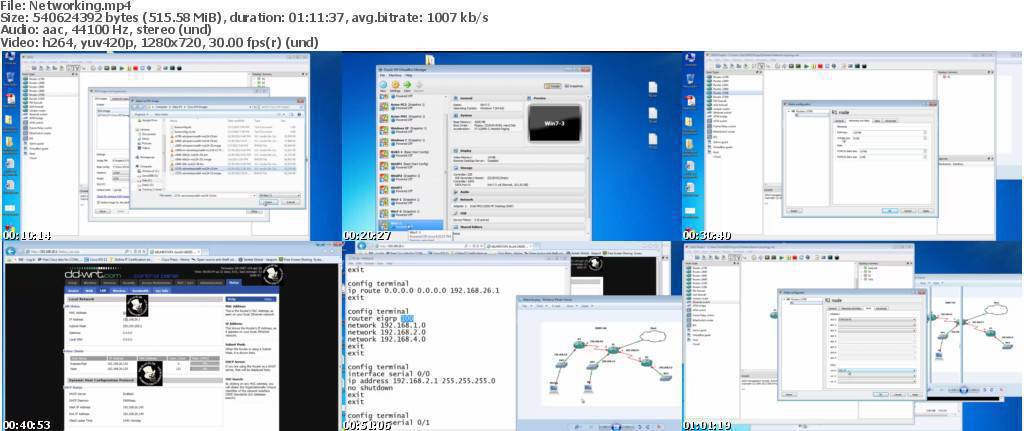Image resolution: width=1024 pixels, height=431 pixels.
Task: Click the 'Size: 540624392 bytes' info line
Action: tap(244, 18)
